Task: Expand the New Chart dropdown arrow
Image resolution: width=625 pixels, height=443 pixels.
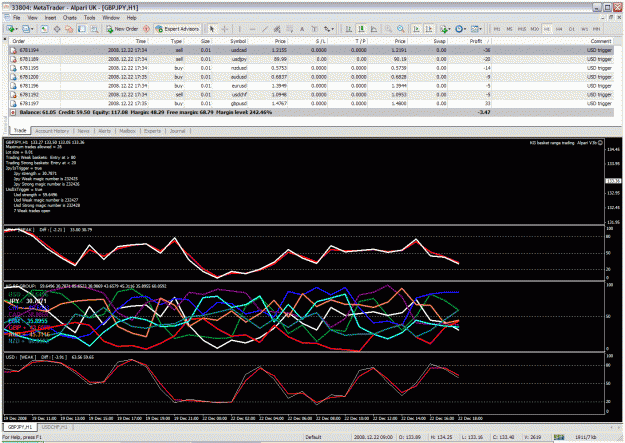Action: pos(17,29)
